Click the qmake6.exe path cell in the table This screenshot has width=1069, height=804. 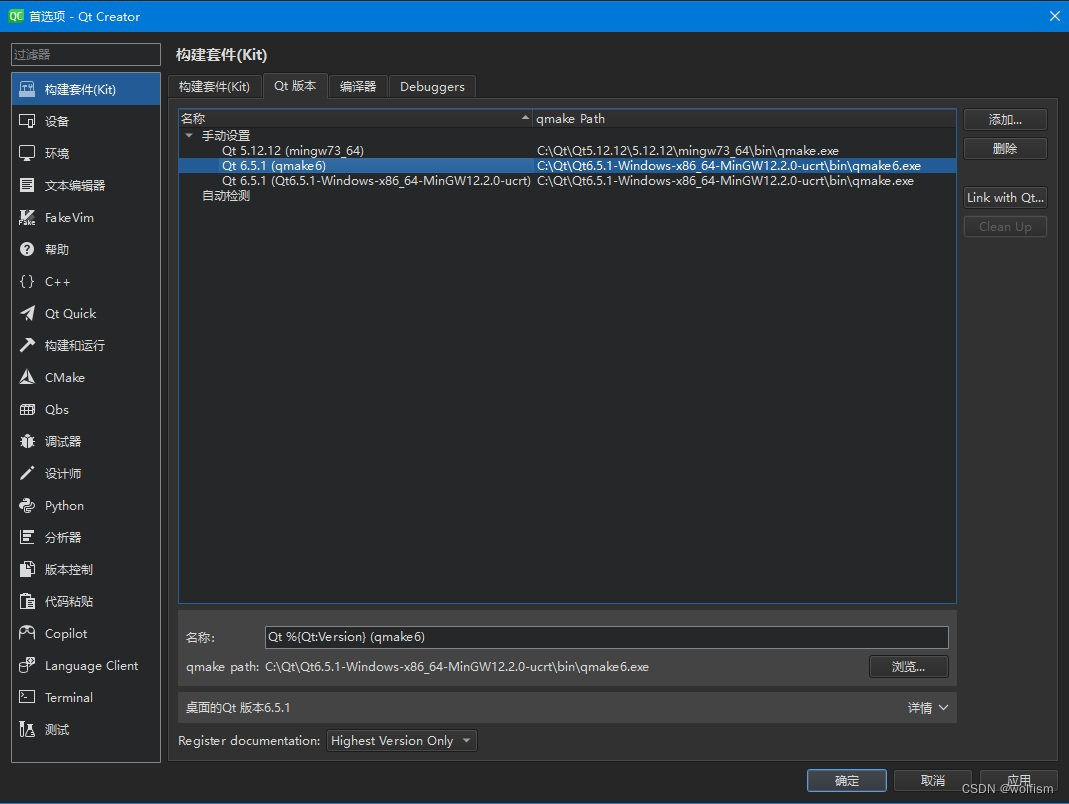pyautogui.click(x=729, y=166)
